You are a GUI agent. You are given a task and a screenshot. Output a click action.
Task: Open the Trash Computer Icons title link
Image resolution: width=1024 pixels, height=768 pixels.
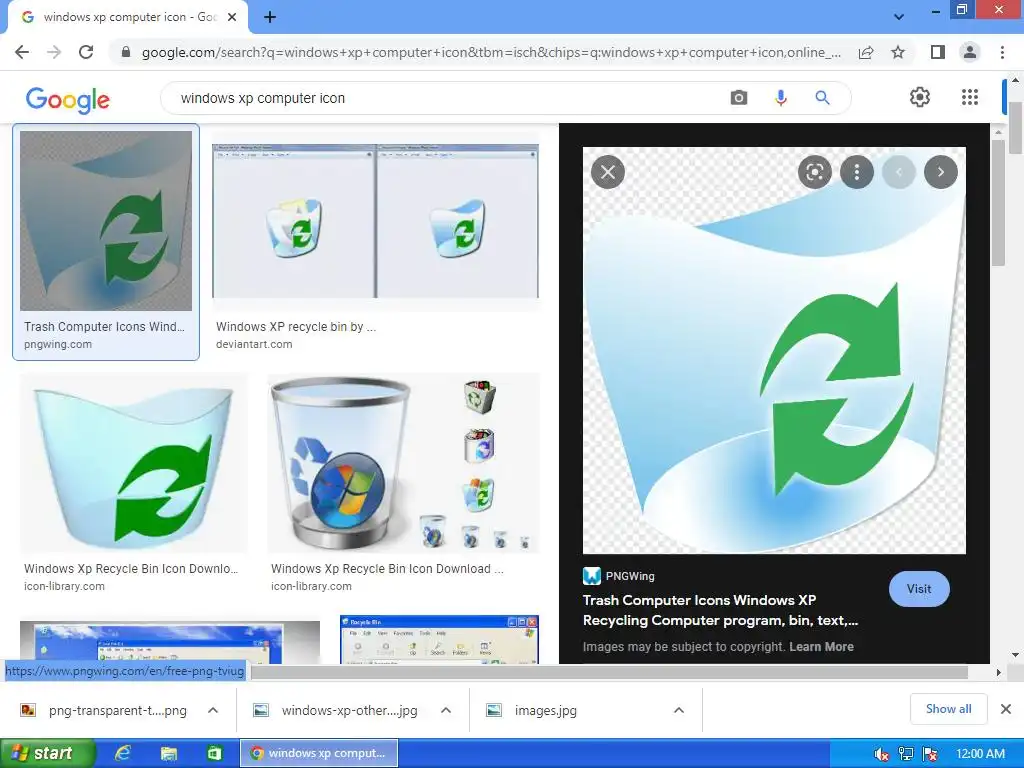(720, 610)
